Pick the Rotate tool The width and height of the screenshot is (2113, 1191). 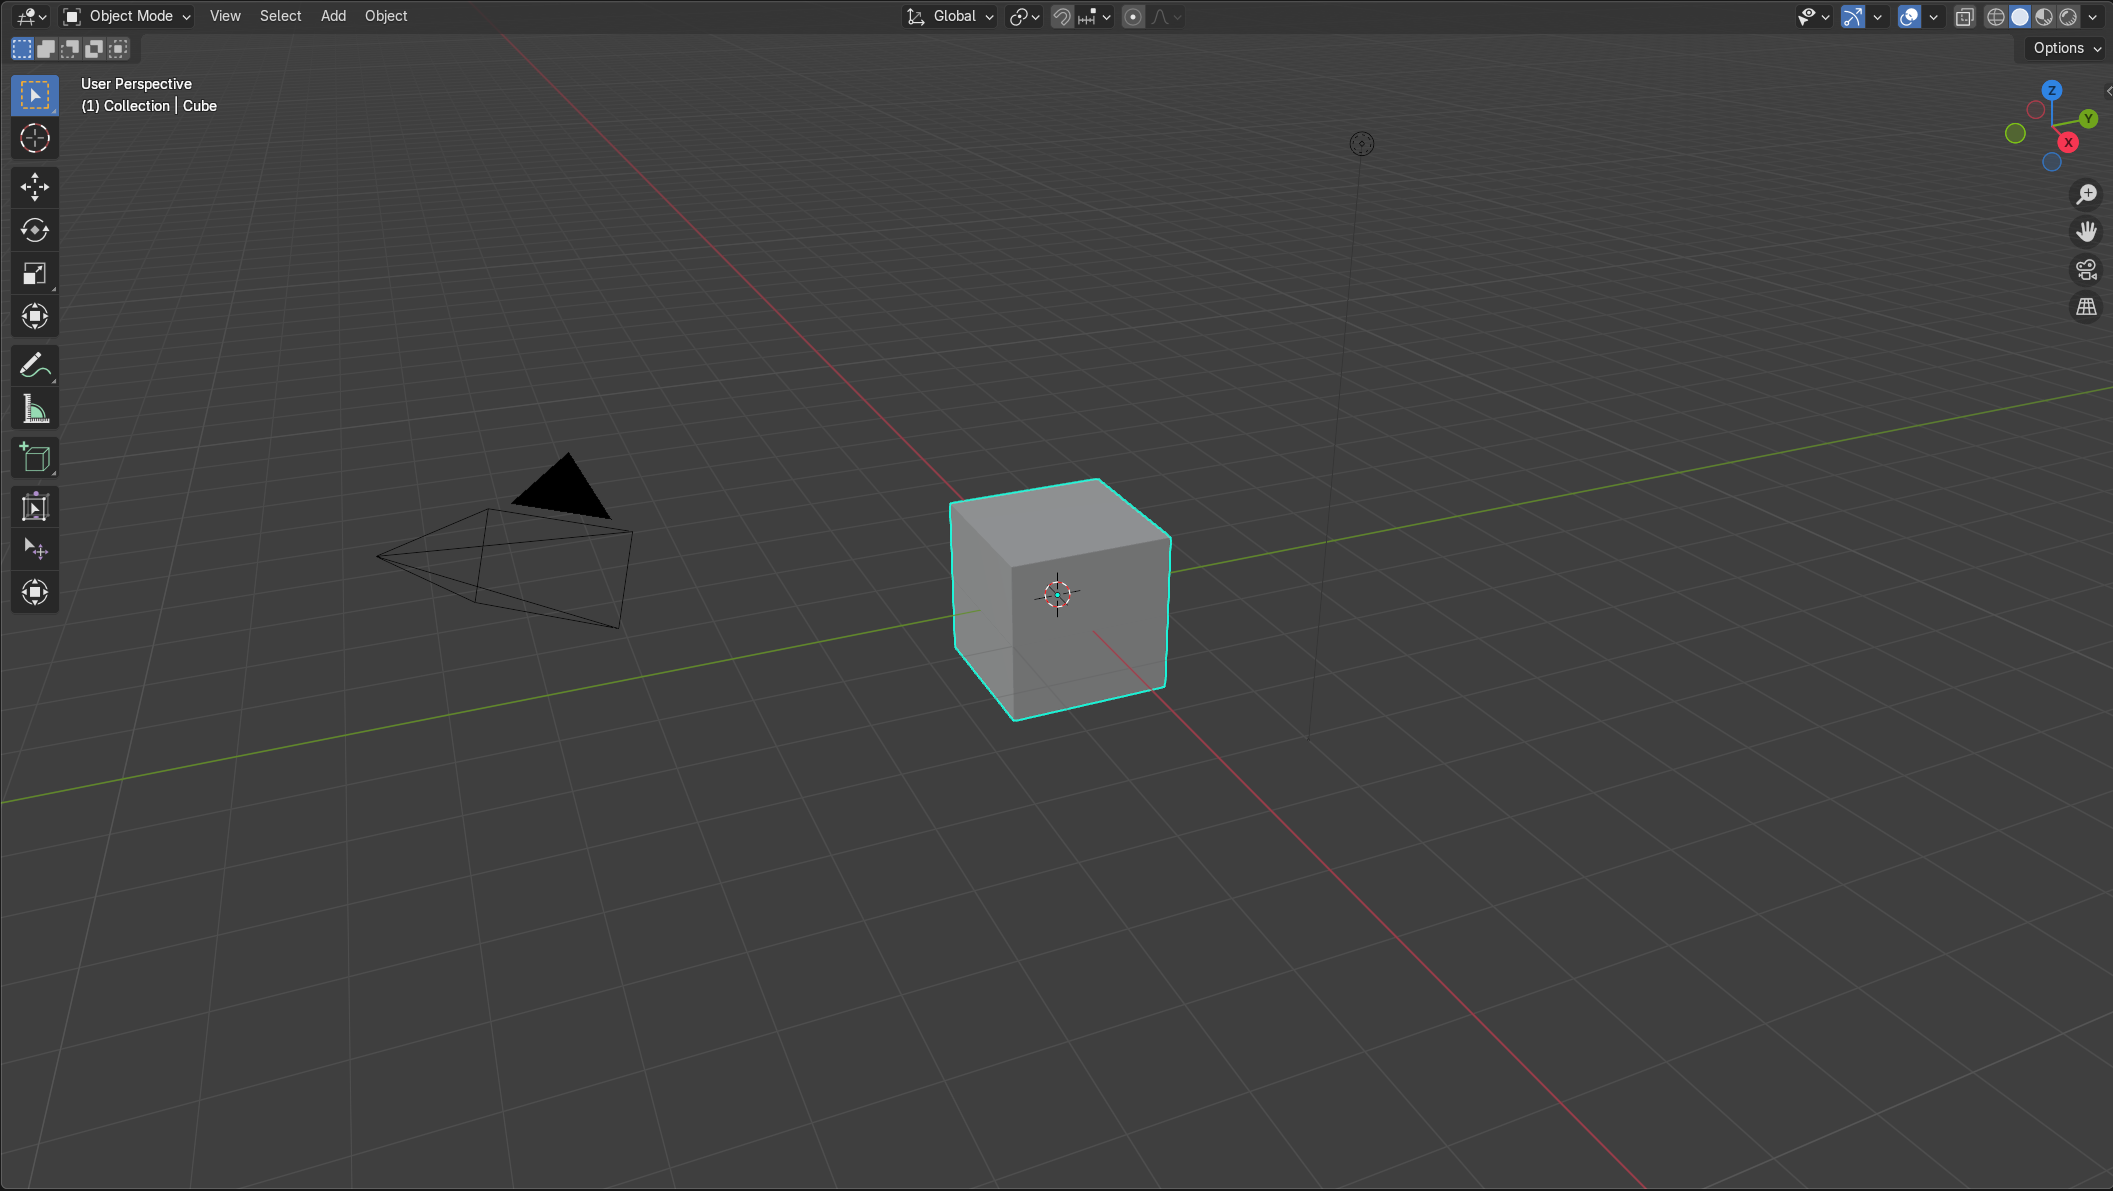(x=35, y=230)
